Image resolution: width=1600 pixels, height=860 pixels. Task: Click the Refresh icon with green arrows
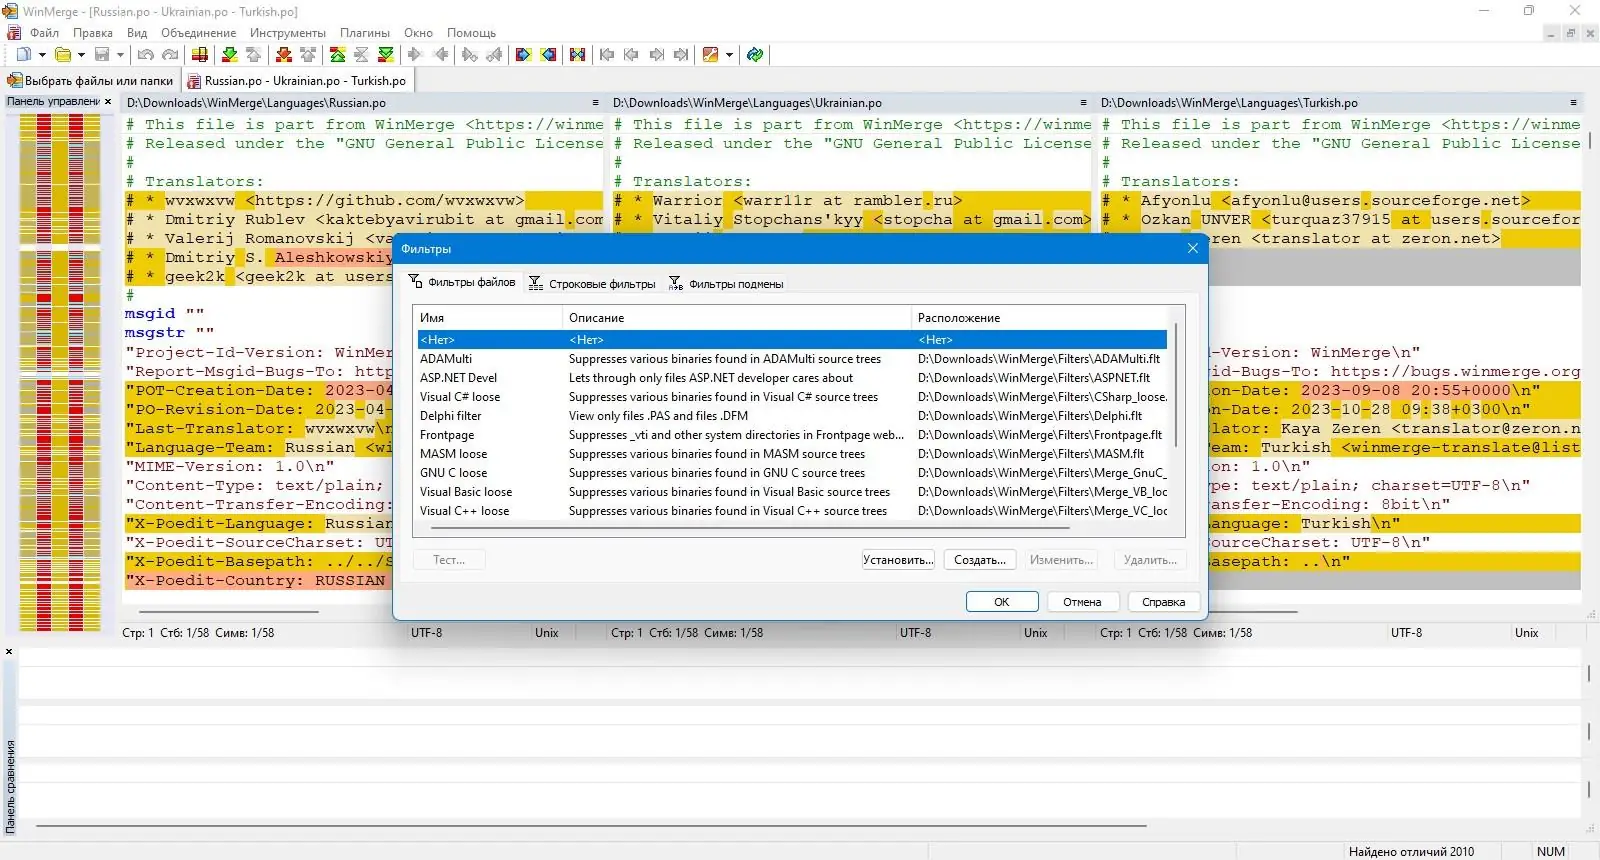point(755,55)
